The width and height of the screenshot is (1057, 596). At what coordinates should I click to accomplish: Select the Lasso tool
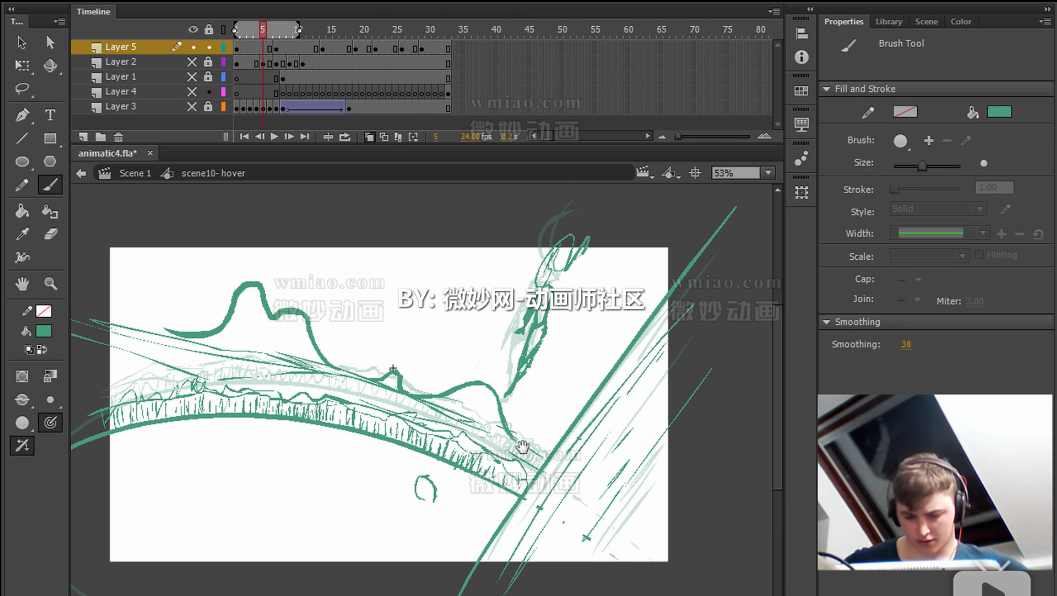tap(22, 89)
